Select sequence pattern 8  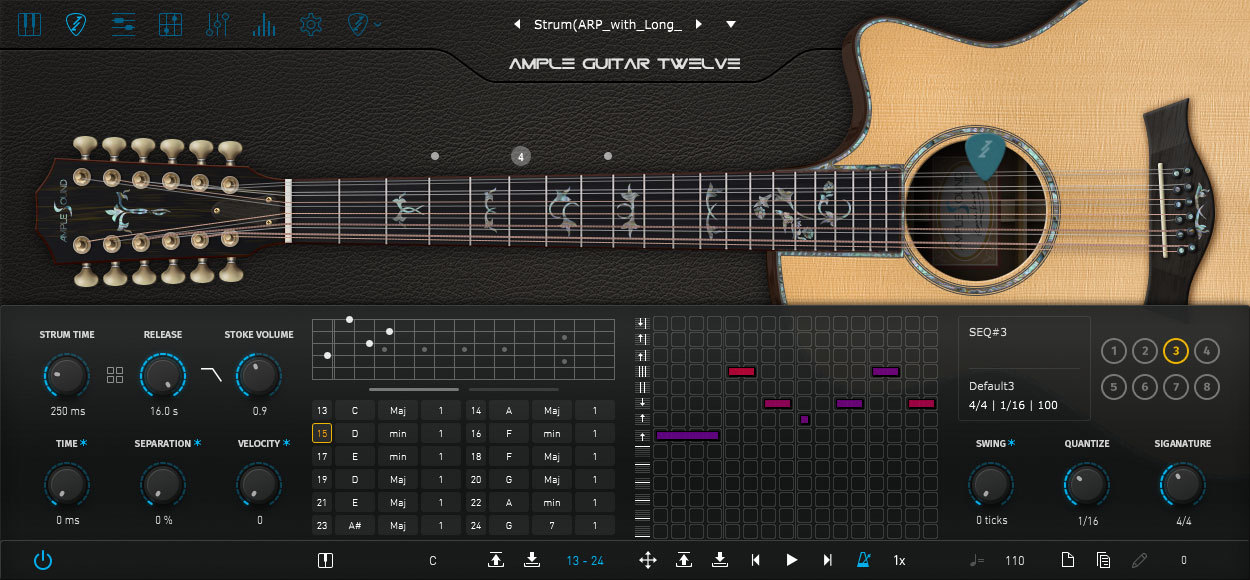coord(1207,386)
